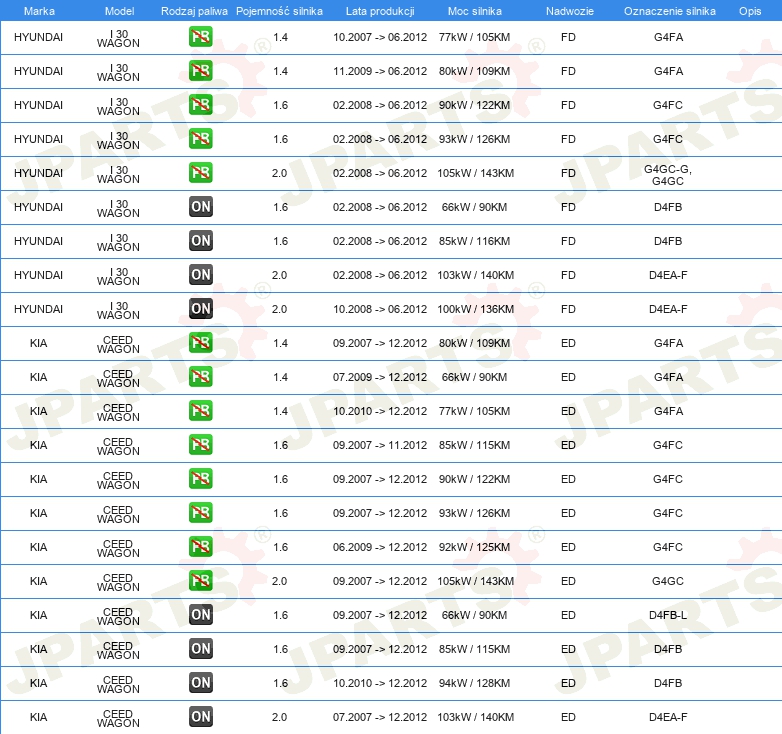Select D4EA-F in the Kia Ceed row
This screenshot has width=782, height=734.
(668, 717)
